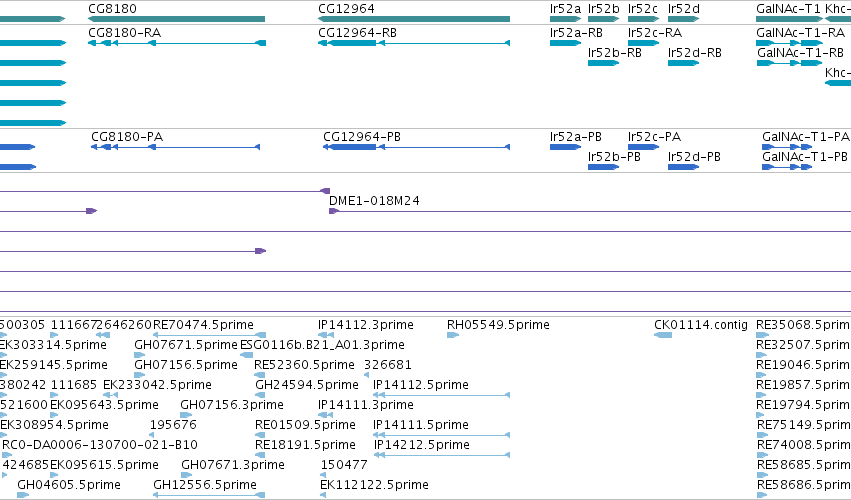Click the Ir52b-PB protein feature
Image resolution: width=851 pixels, height=500 pixels.
pyautogui.click(x=604, y=167)
